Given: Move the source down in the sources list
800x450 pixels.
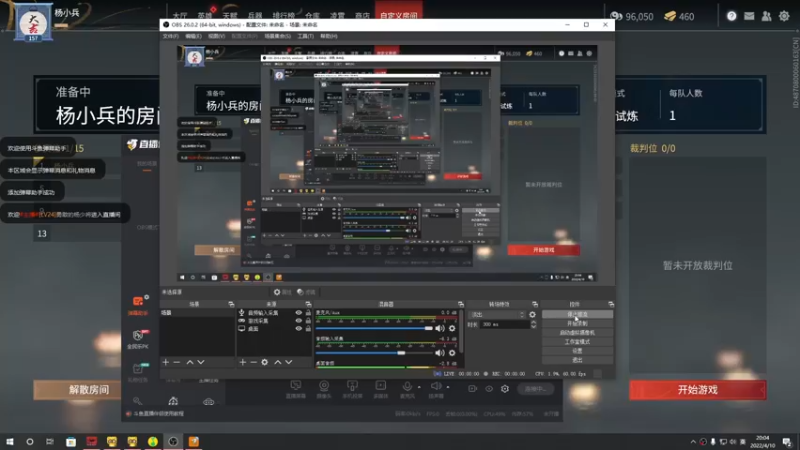Looking at the screenshot, I should point(289,362).
